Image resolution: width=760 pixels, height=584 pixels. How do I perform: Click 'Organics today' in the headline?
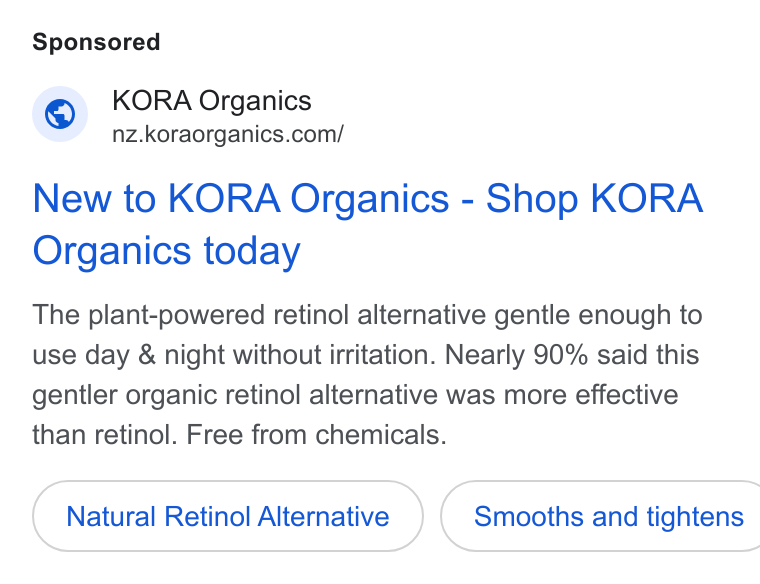(x=166, y=251)
